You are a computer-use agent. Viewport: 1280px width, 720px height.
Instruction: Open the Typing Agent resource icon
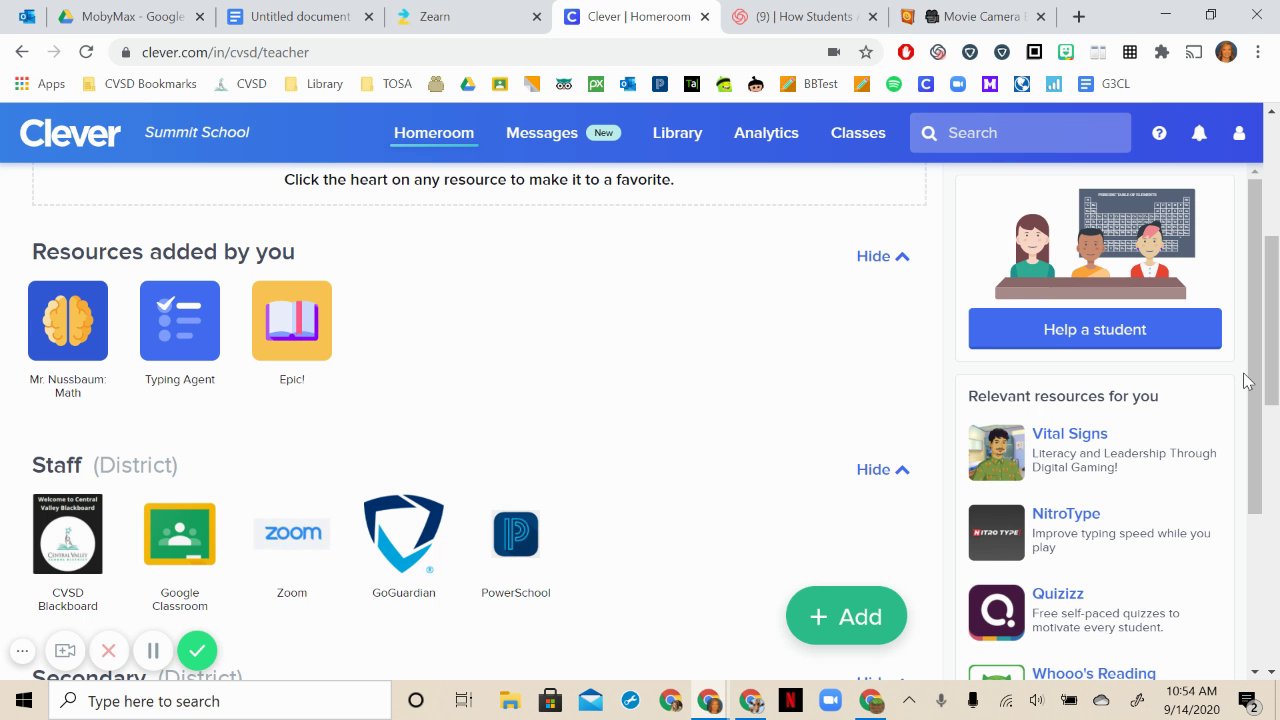click(180, 321)
